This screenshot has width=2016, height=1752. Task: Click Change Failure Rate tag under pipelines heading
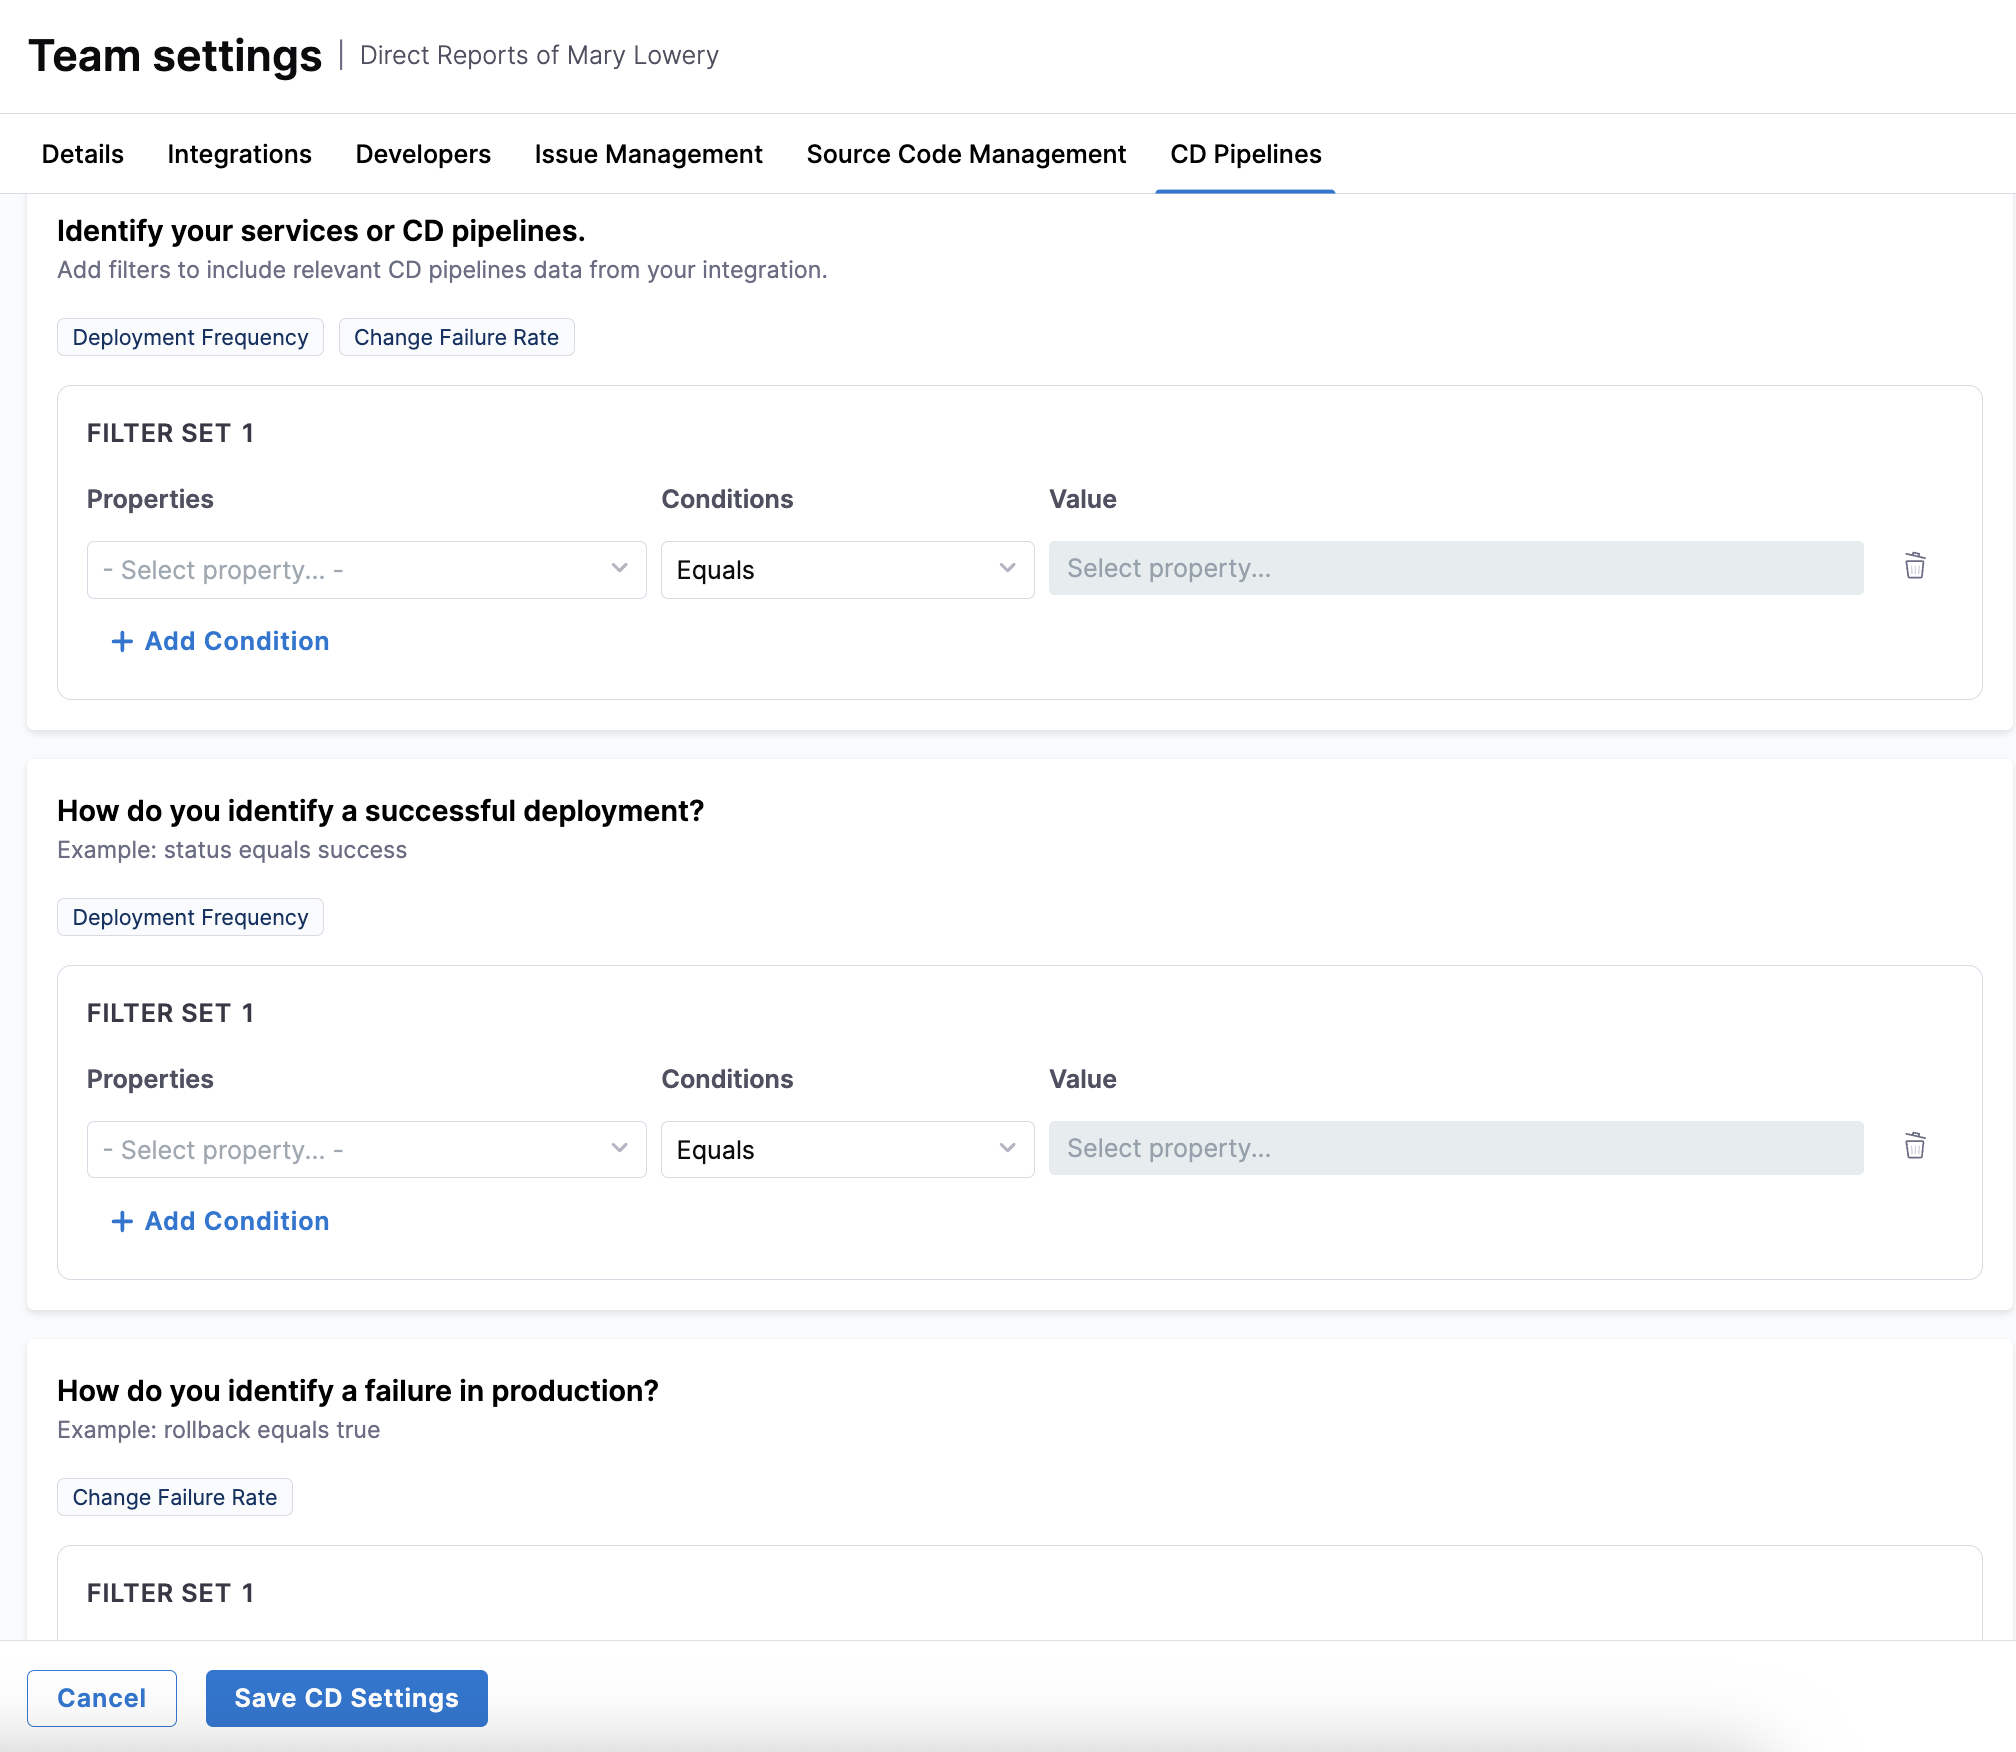pyautogui.click(x=456, y=337)
